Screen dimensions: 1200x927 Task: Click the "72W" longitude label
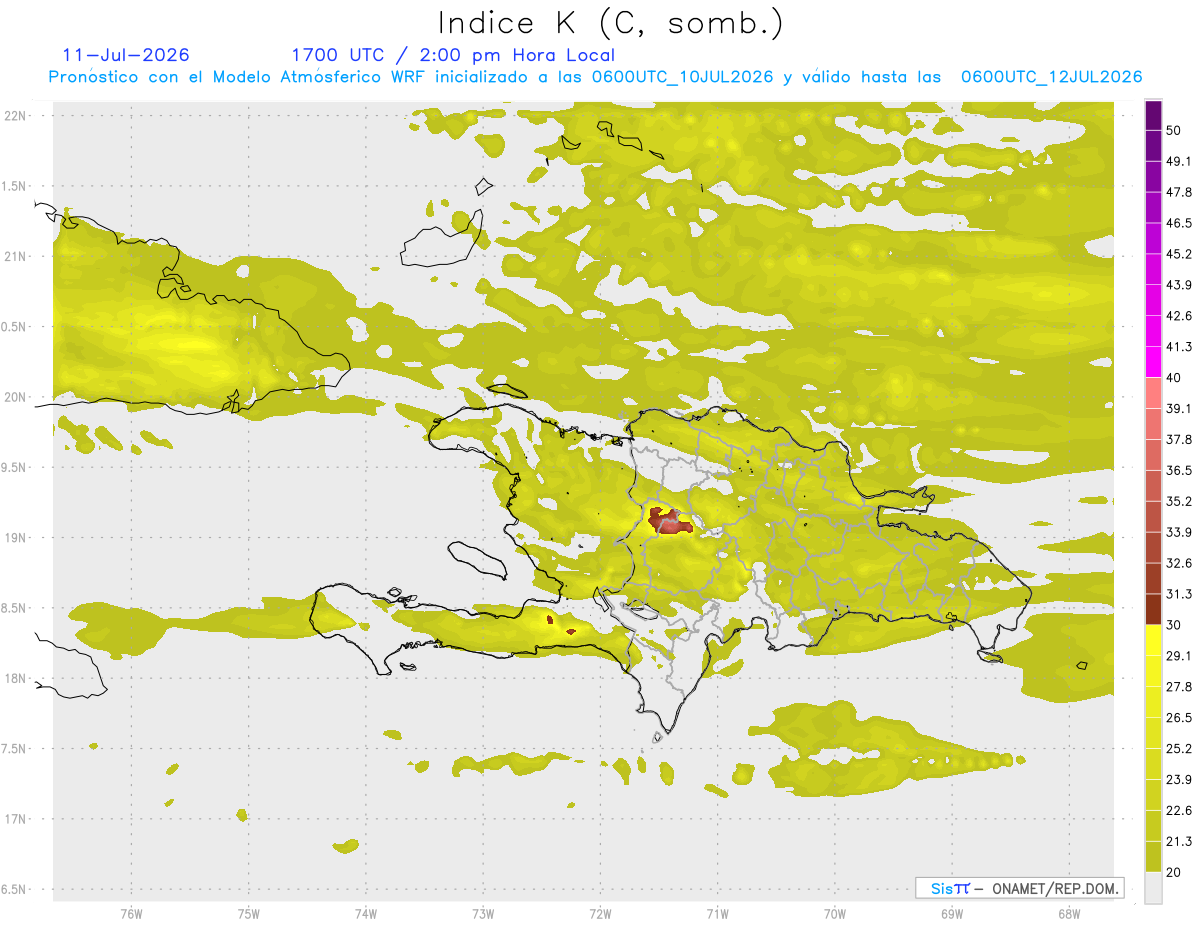tap(600, 913)
